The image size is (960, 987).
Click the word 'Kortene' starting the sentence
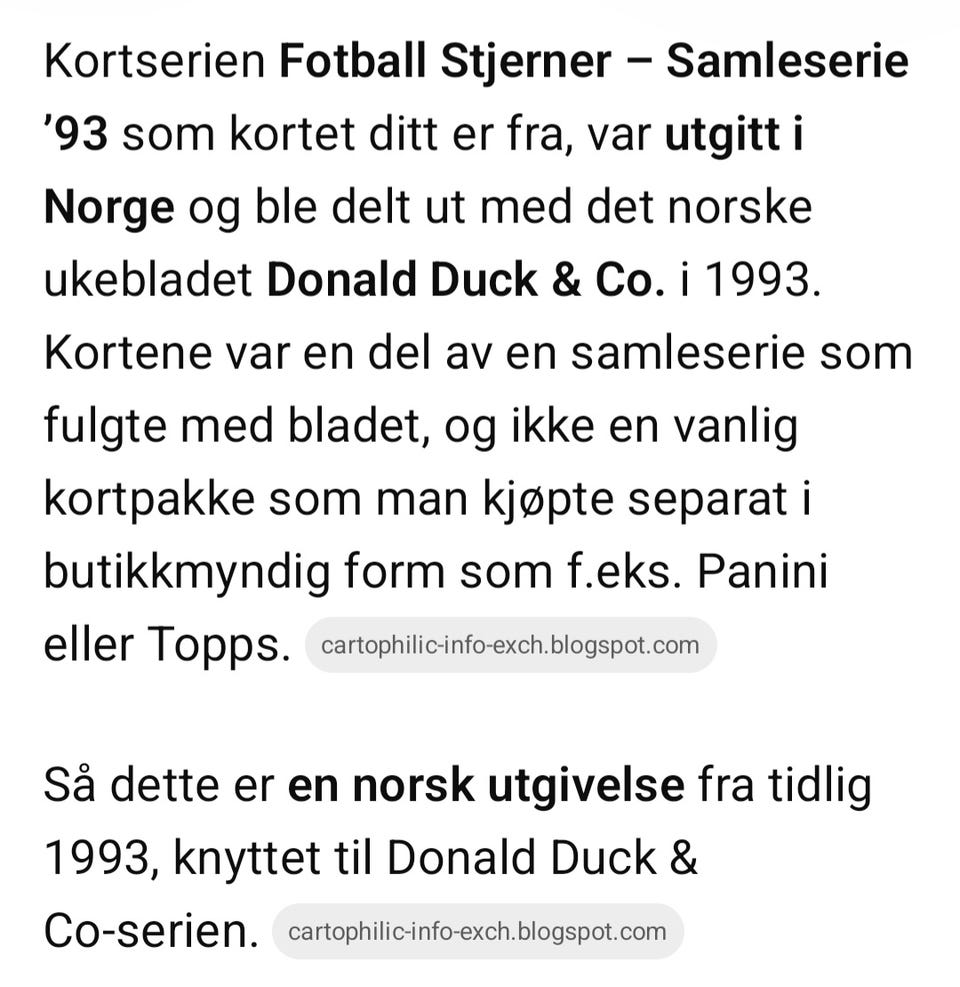click(128, 352)
